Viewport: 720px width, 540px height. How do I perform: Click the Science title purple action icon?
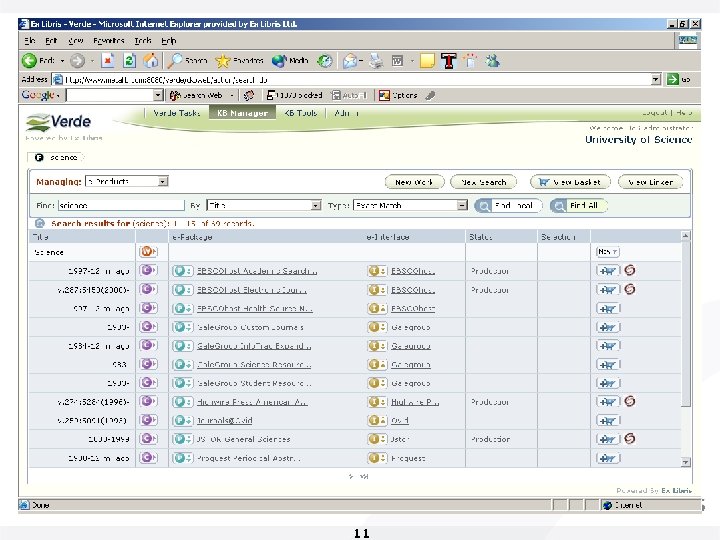coord(148,251)
